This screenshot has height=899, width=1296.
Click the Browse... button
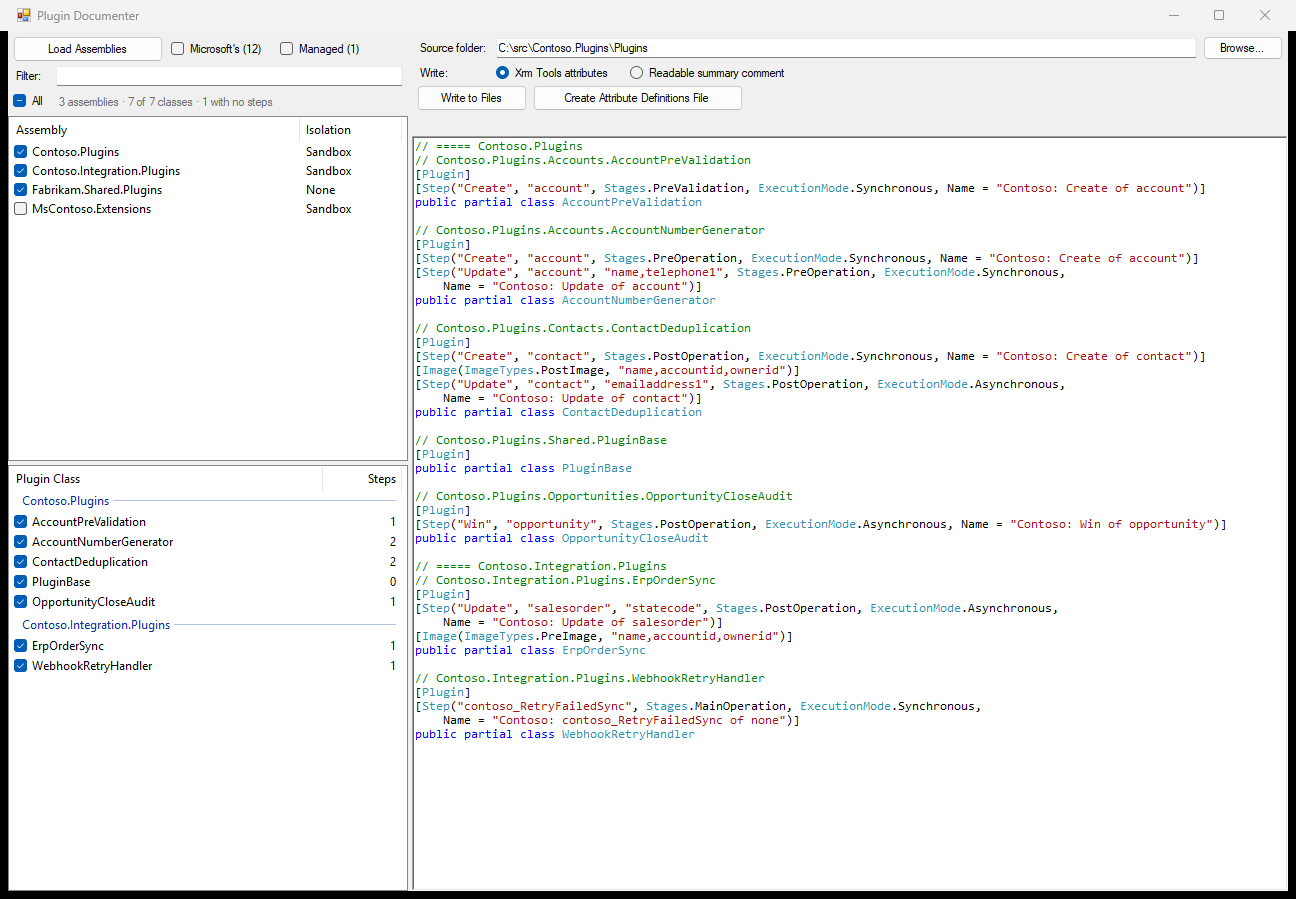coord(1242,48)
